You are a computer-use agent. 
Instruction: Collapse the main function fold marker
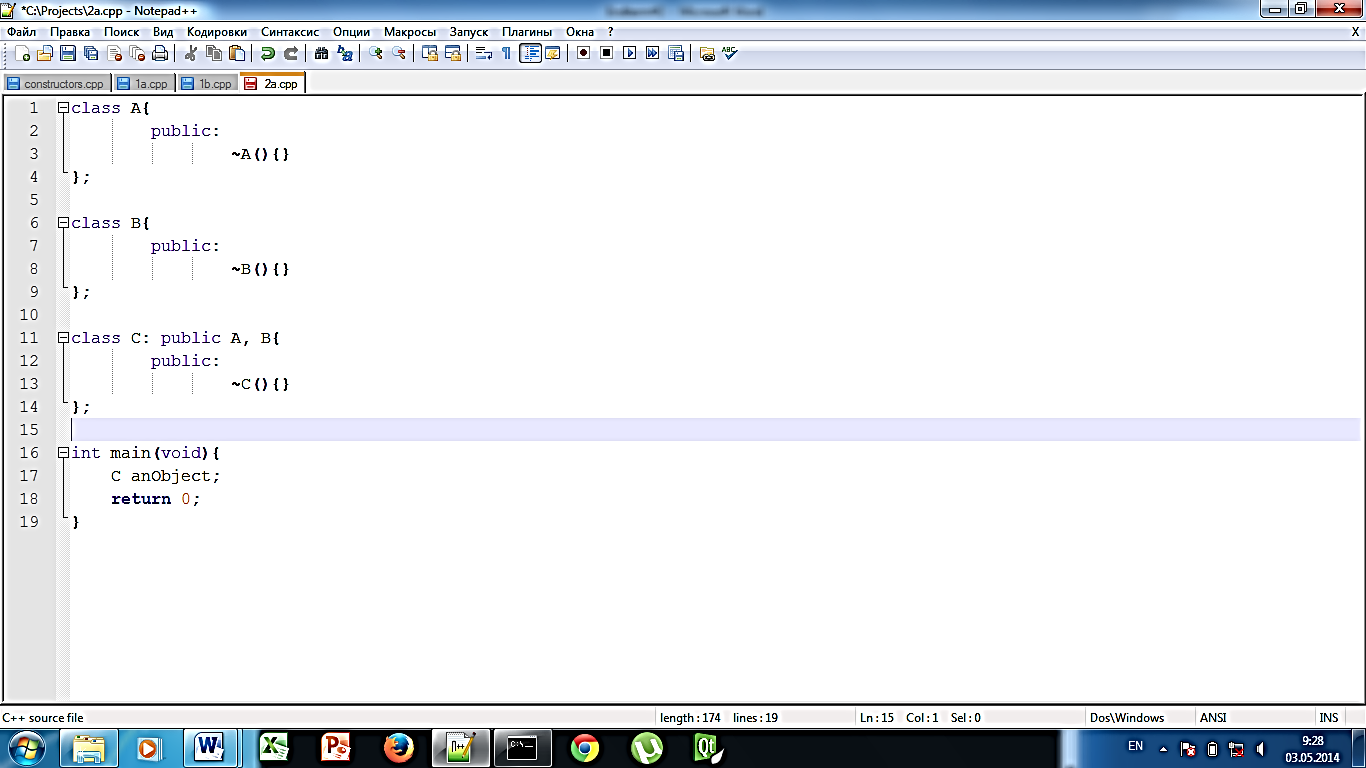(x=62, y=453)
